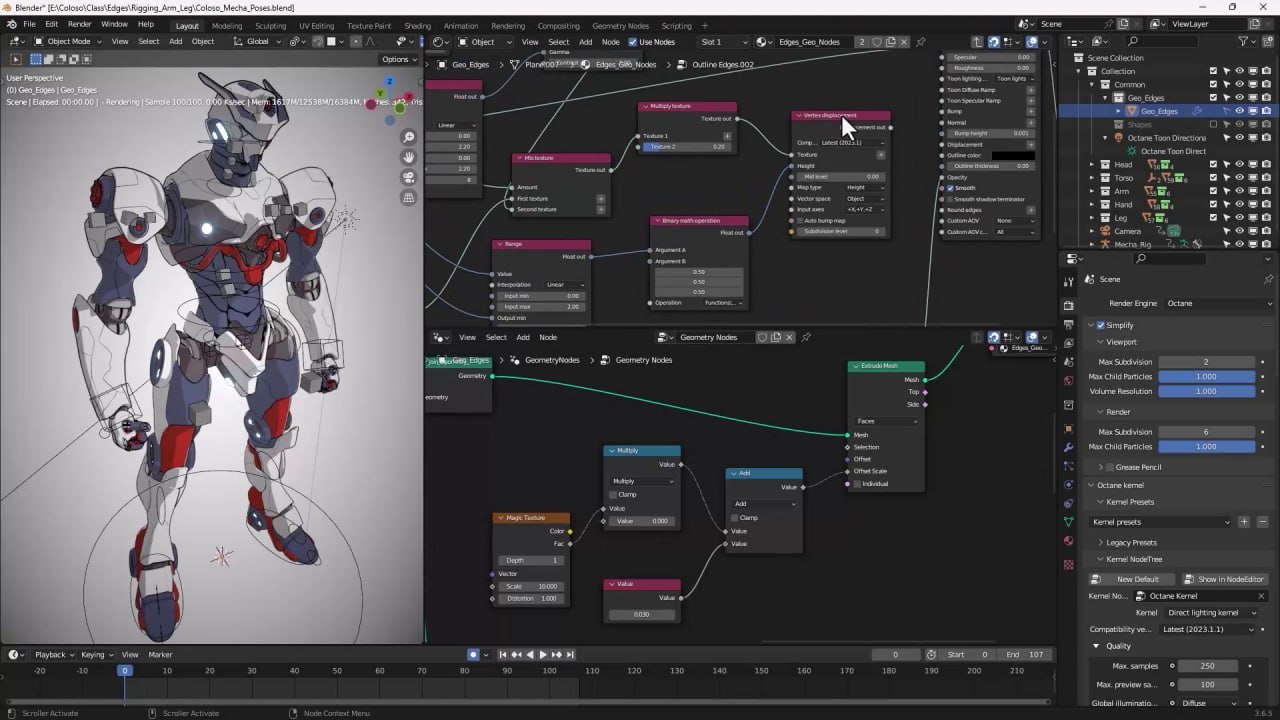Open the Modifiers wrench properties tab
Screen dimensions: 1280x720
pos(1069,447)
